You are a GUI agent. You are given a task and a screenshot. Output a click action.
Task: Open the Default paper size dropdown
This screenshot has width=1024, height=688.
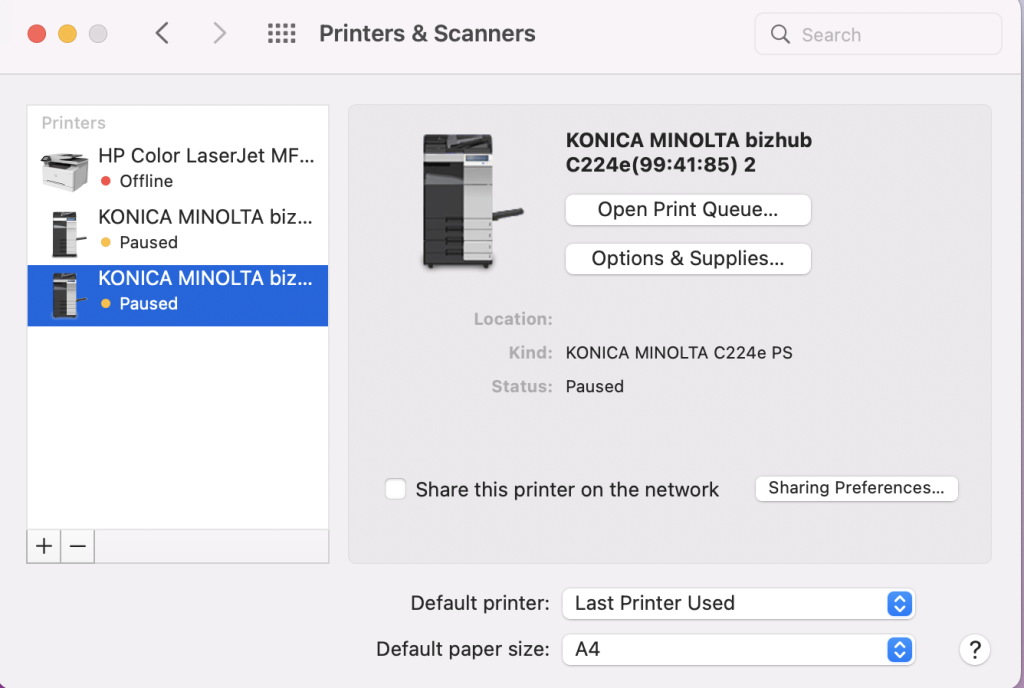tap(739, 649)
